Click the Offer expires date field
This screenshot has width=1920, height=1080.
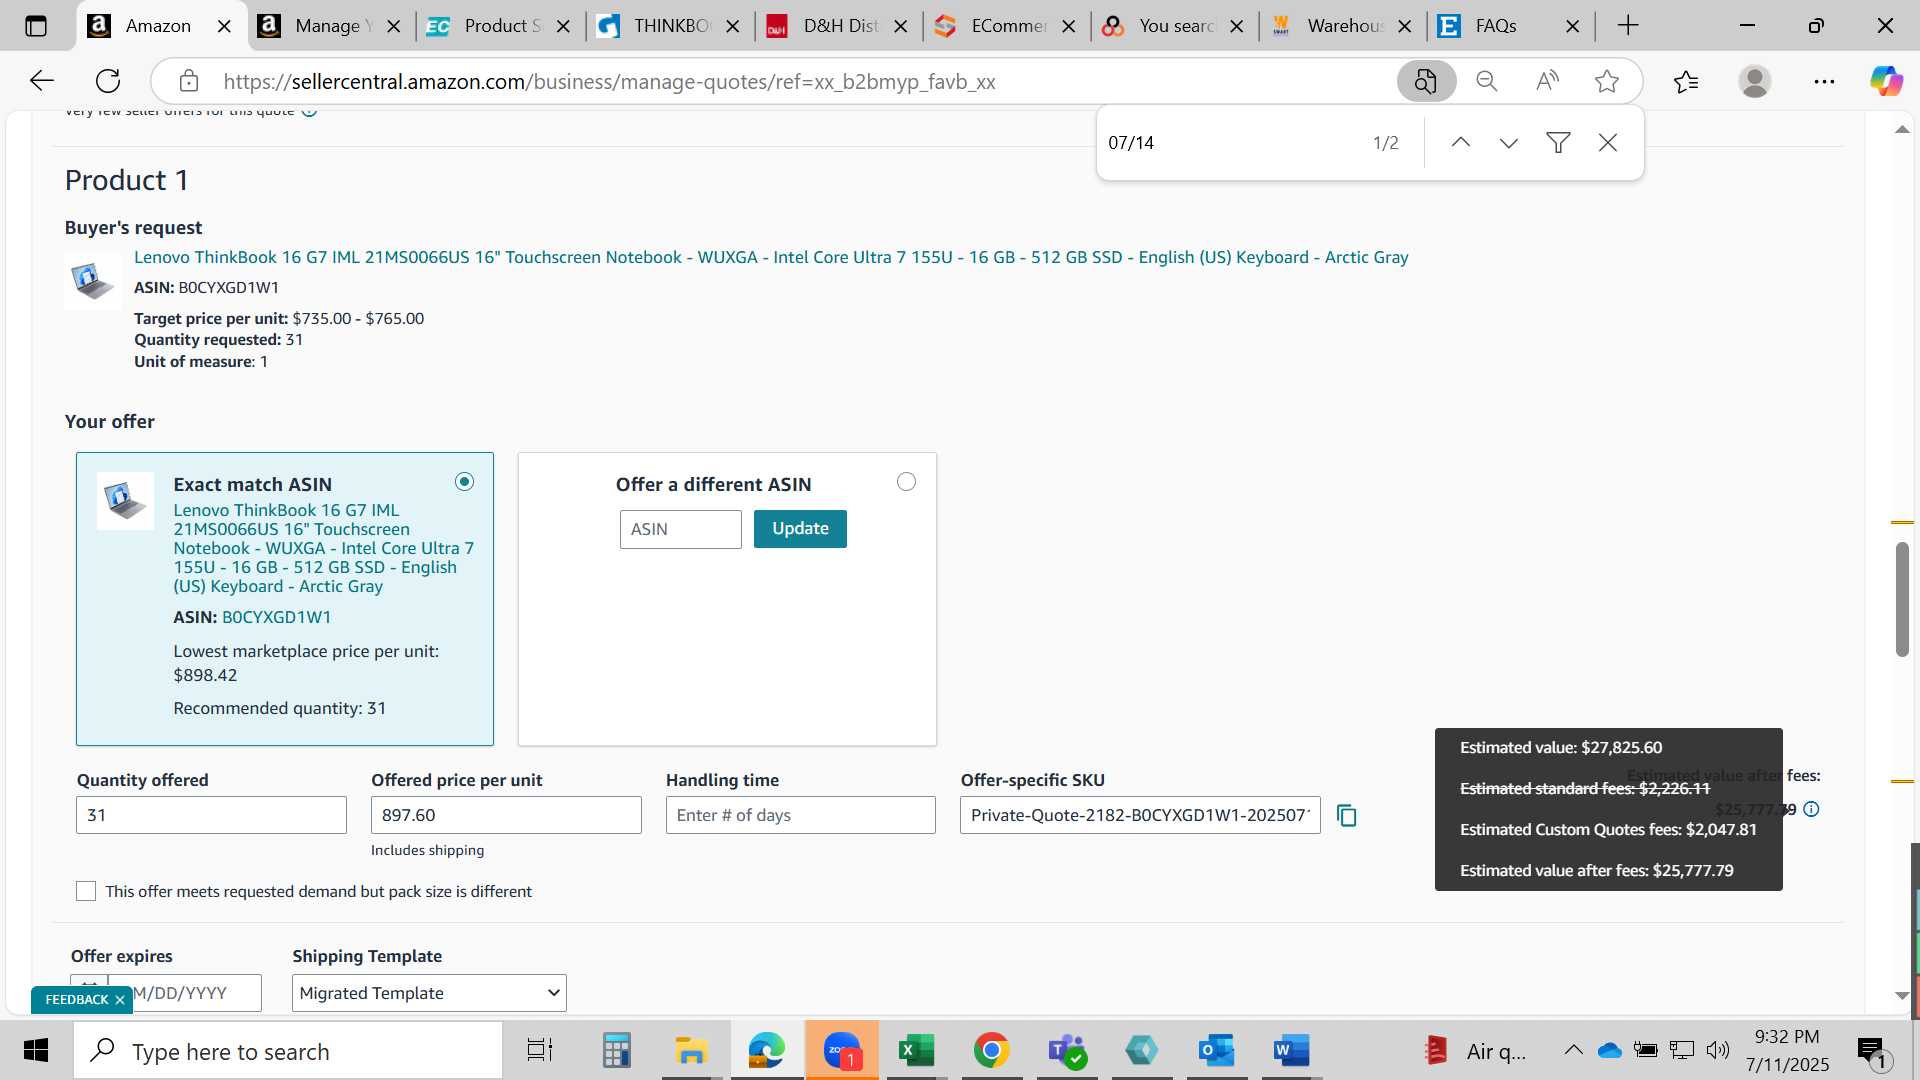[x=185, y=993]
